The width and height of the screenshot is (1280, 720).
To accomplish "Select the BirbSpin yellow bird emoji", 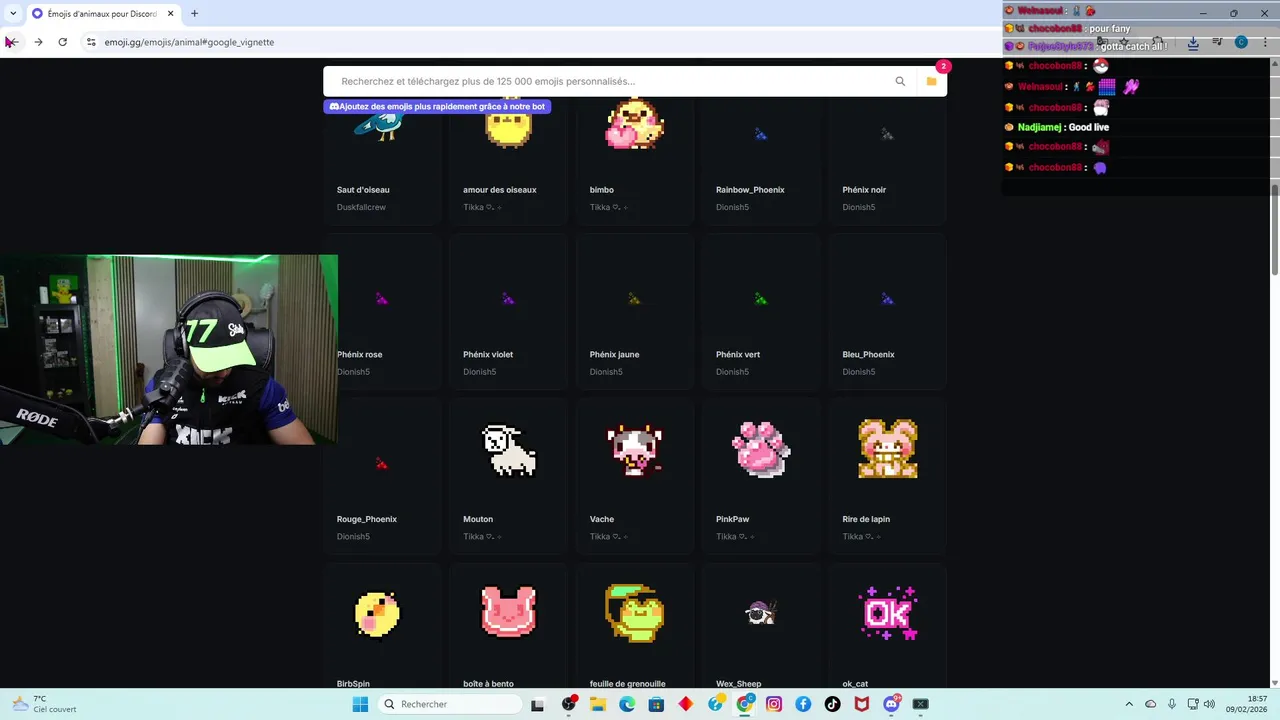I will click(378, 614).
